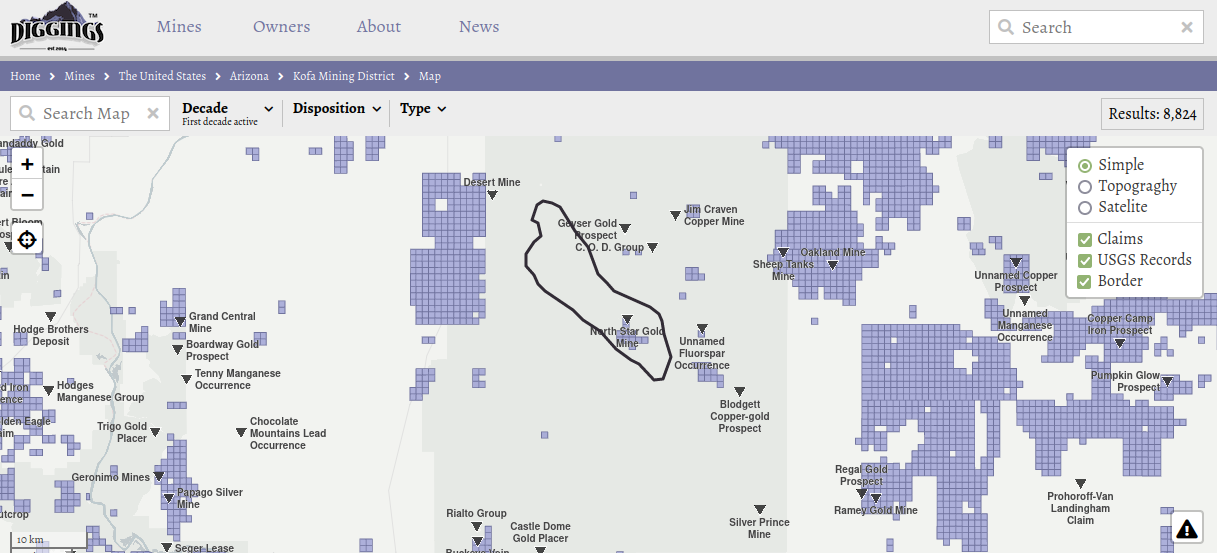Image resolution: width=1217 pixels, height=553 pixels.
Task: Locate my position with crosshair button
Action: [27, 240]
